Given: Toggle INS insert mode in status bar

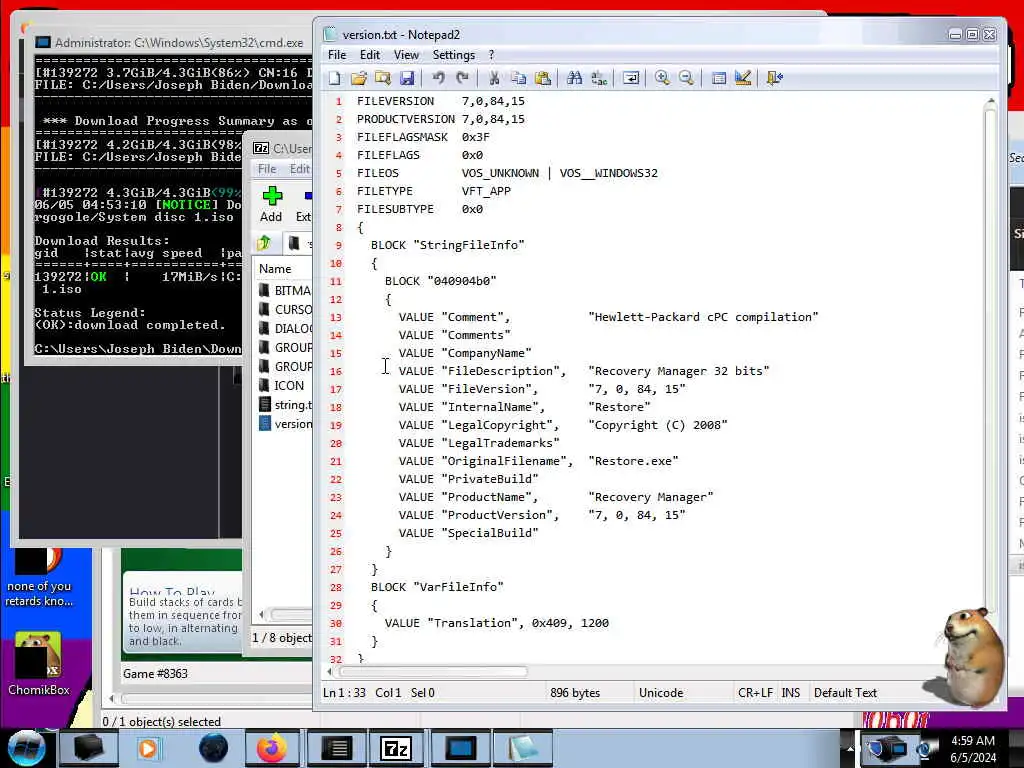Looking at the screenshot, I should coord(791,693).
